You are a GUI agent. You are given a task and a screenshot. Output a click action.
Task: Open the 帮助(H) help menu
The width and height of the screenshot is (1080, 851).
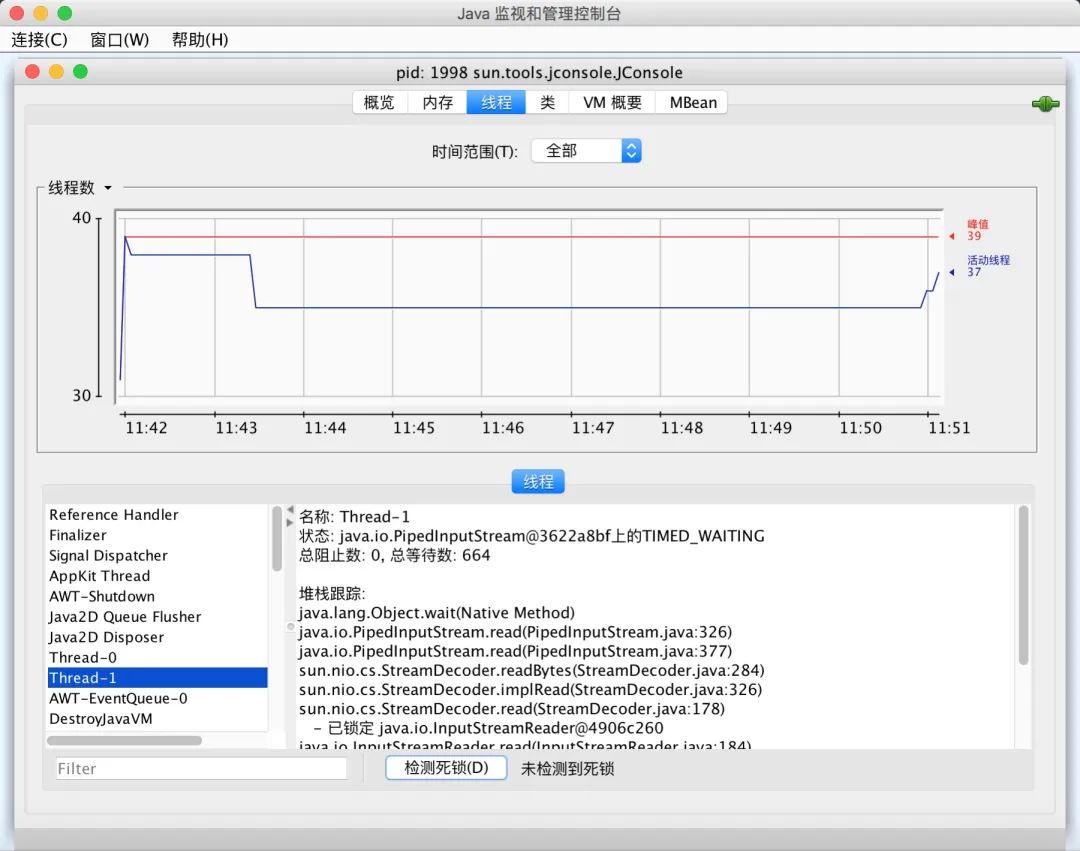(x=200, y=40)
